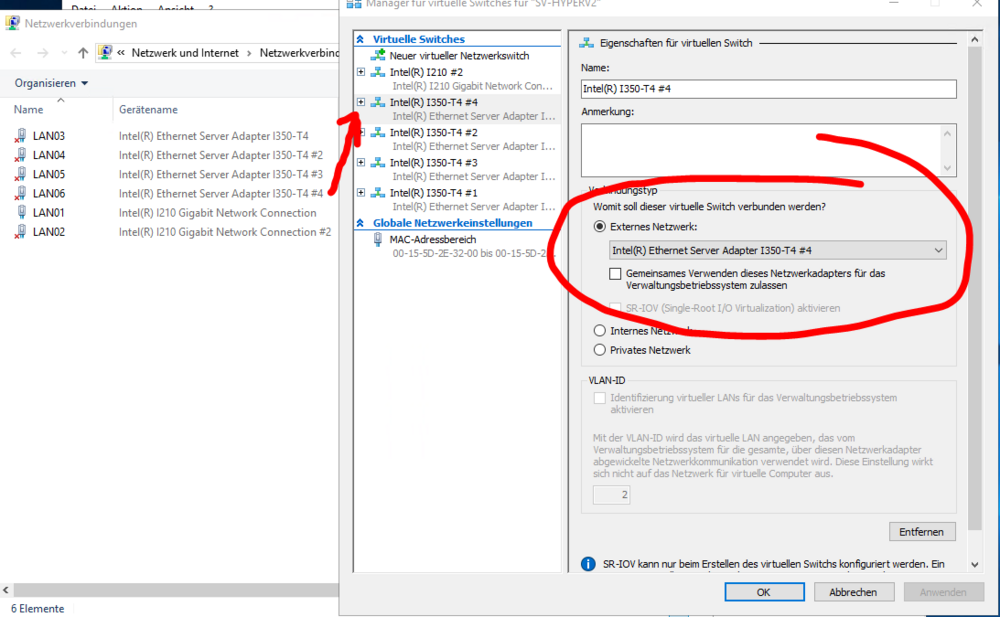Click the LAN02 network adapter icon
The height and width of the screenshot is (617, 1000).
(x=21, y=232)
